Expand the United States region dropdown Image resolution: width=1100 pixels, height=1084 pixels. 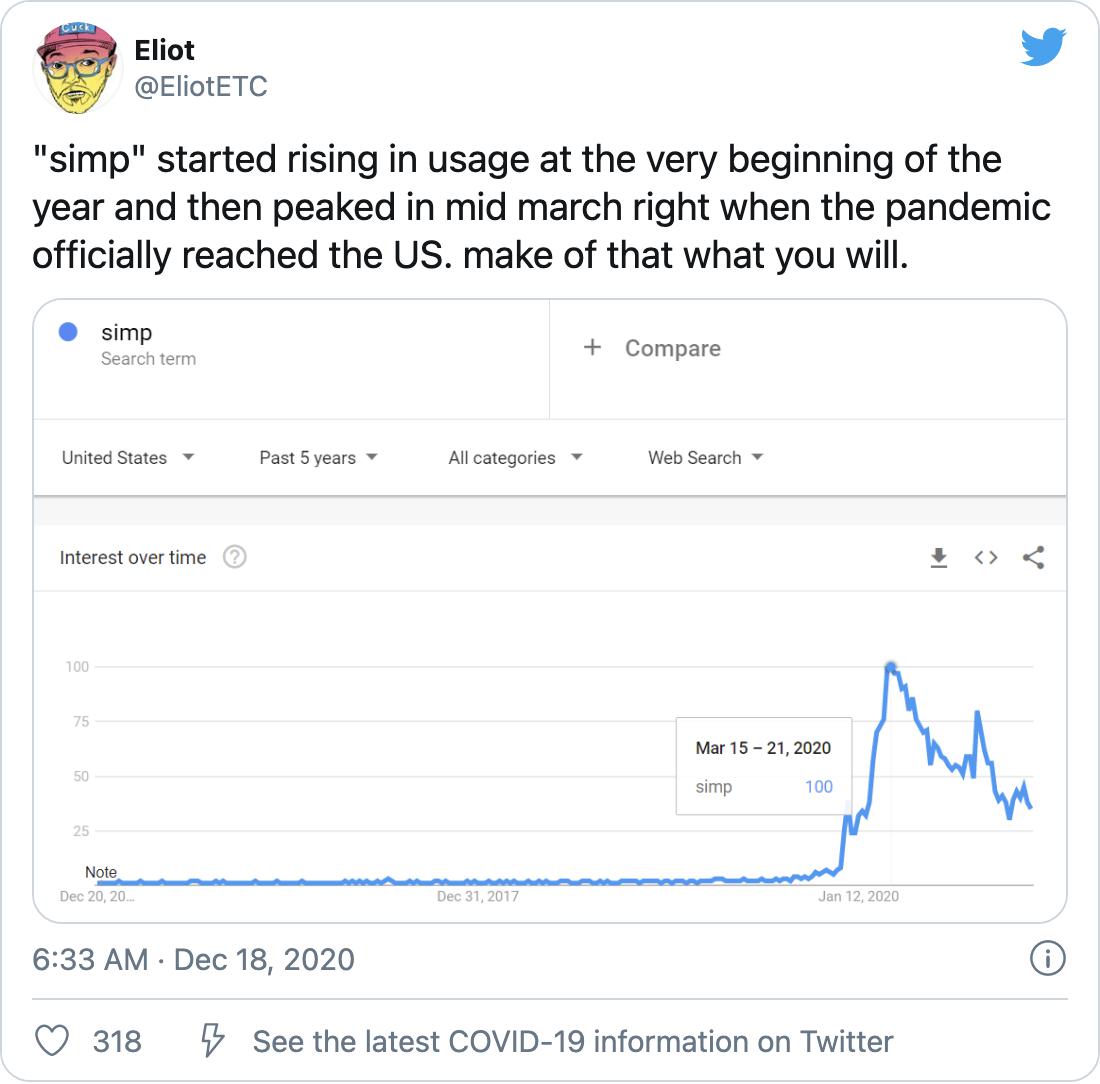click(x=127, y=458)
